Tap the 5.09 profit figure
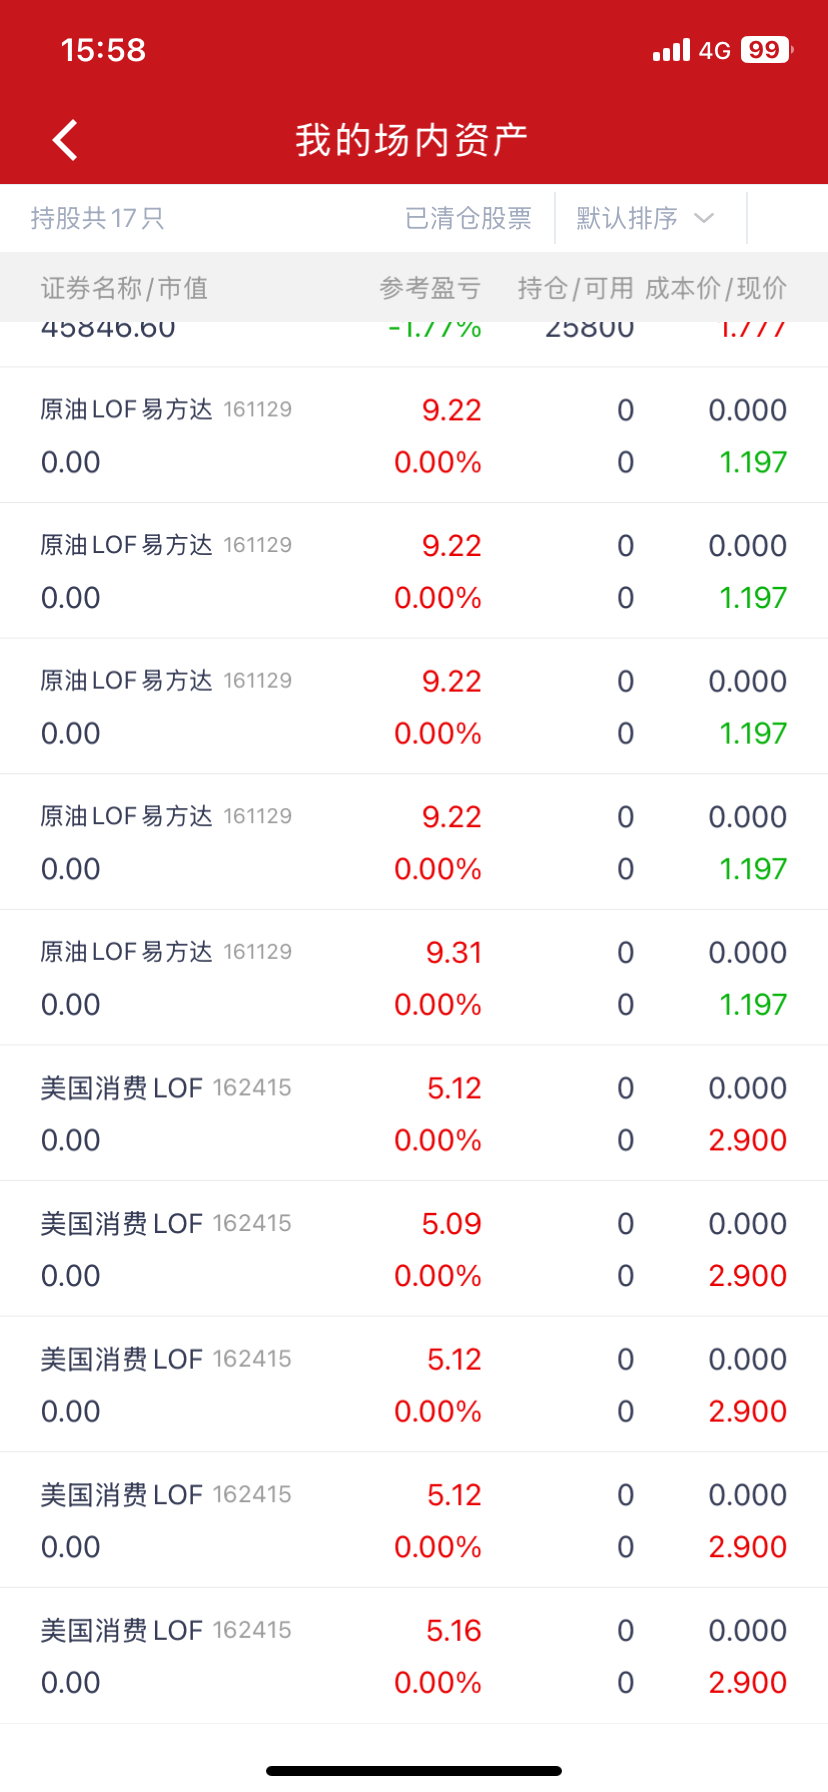Viewport: 828px width, 1792px height. 451,1224
